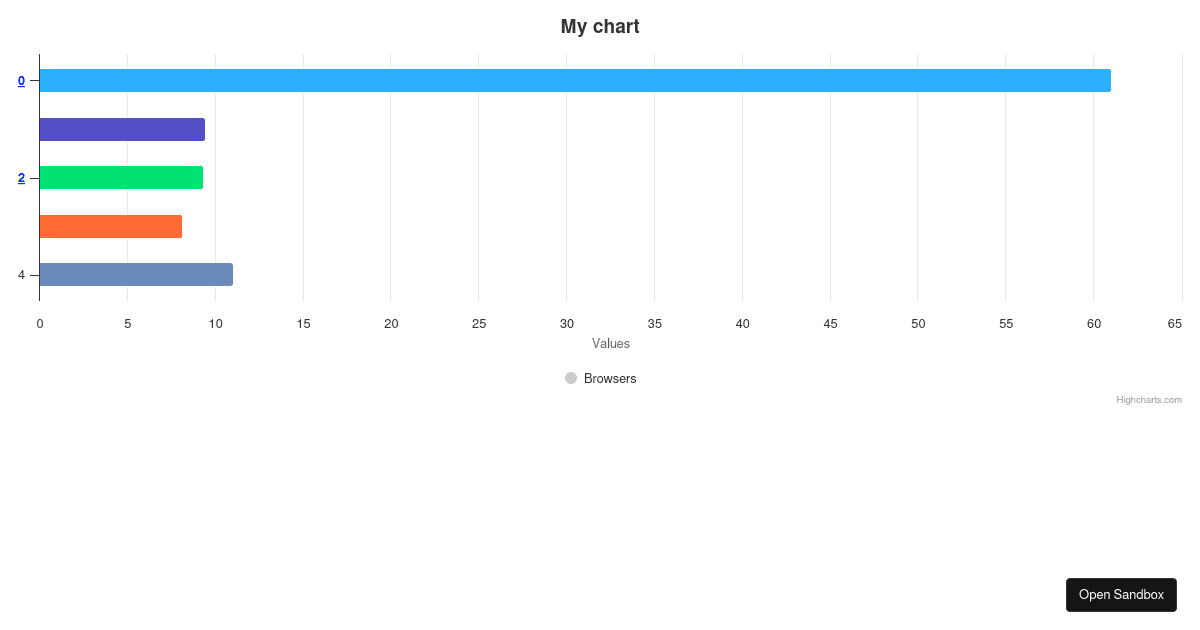Click the Browsers legend text
The width and height of the screenshot is (1200, 630).
[610, 378]
